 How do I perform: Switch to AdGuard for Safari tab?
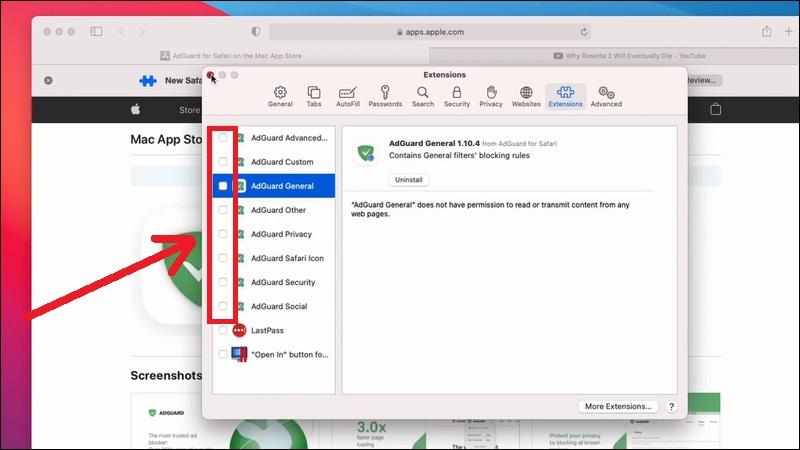pos(231,56)
